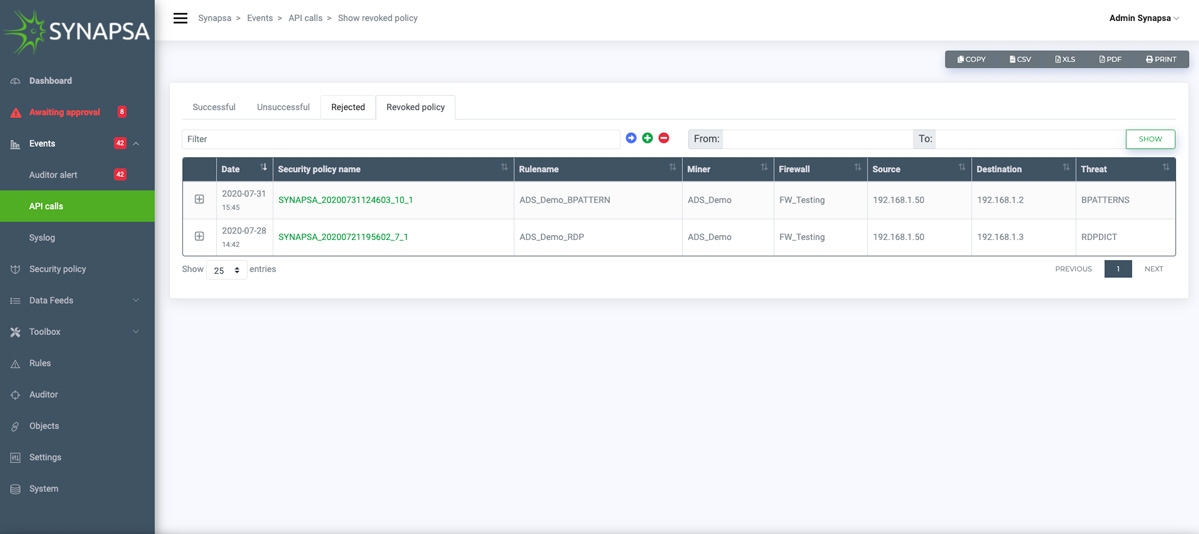1199x534 pixels.
Task: Open policy SYNAPSA_20200731124603_10_1 link
Action: tap(346, 200)
